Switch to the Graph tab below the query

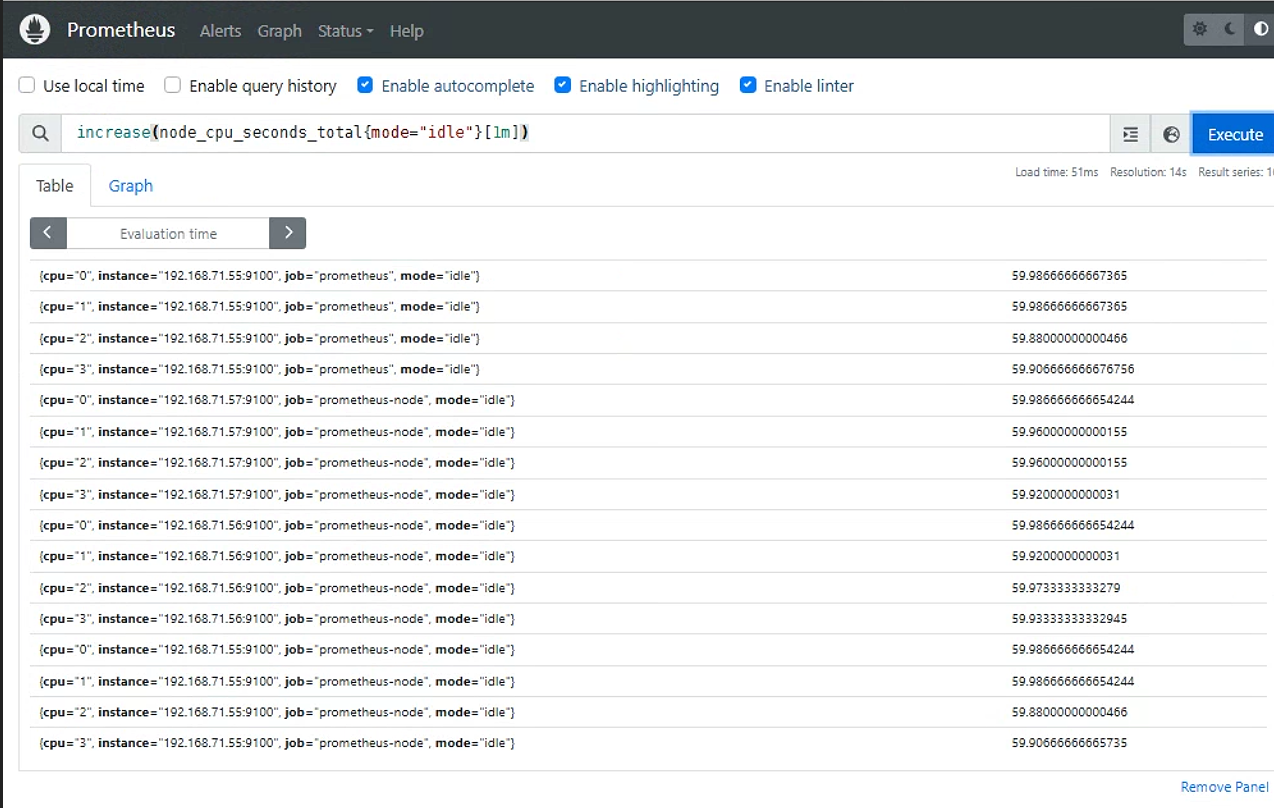tap(131, 186)
